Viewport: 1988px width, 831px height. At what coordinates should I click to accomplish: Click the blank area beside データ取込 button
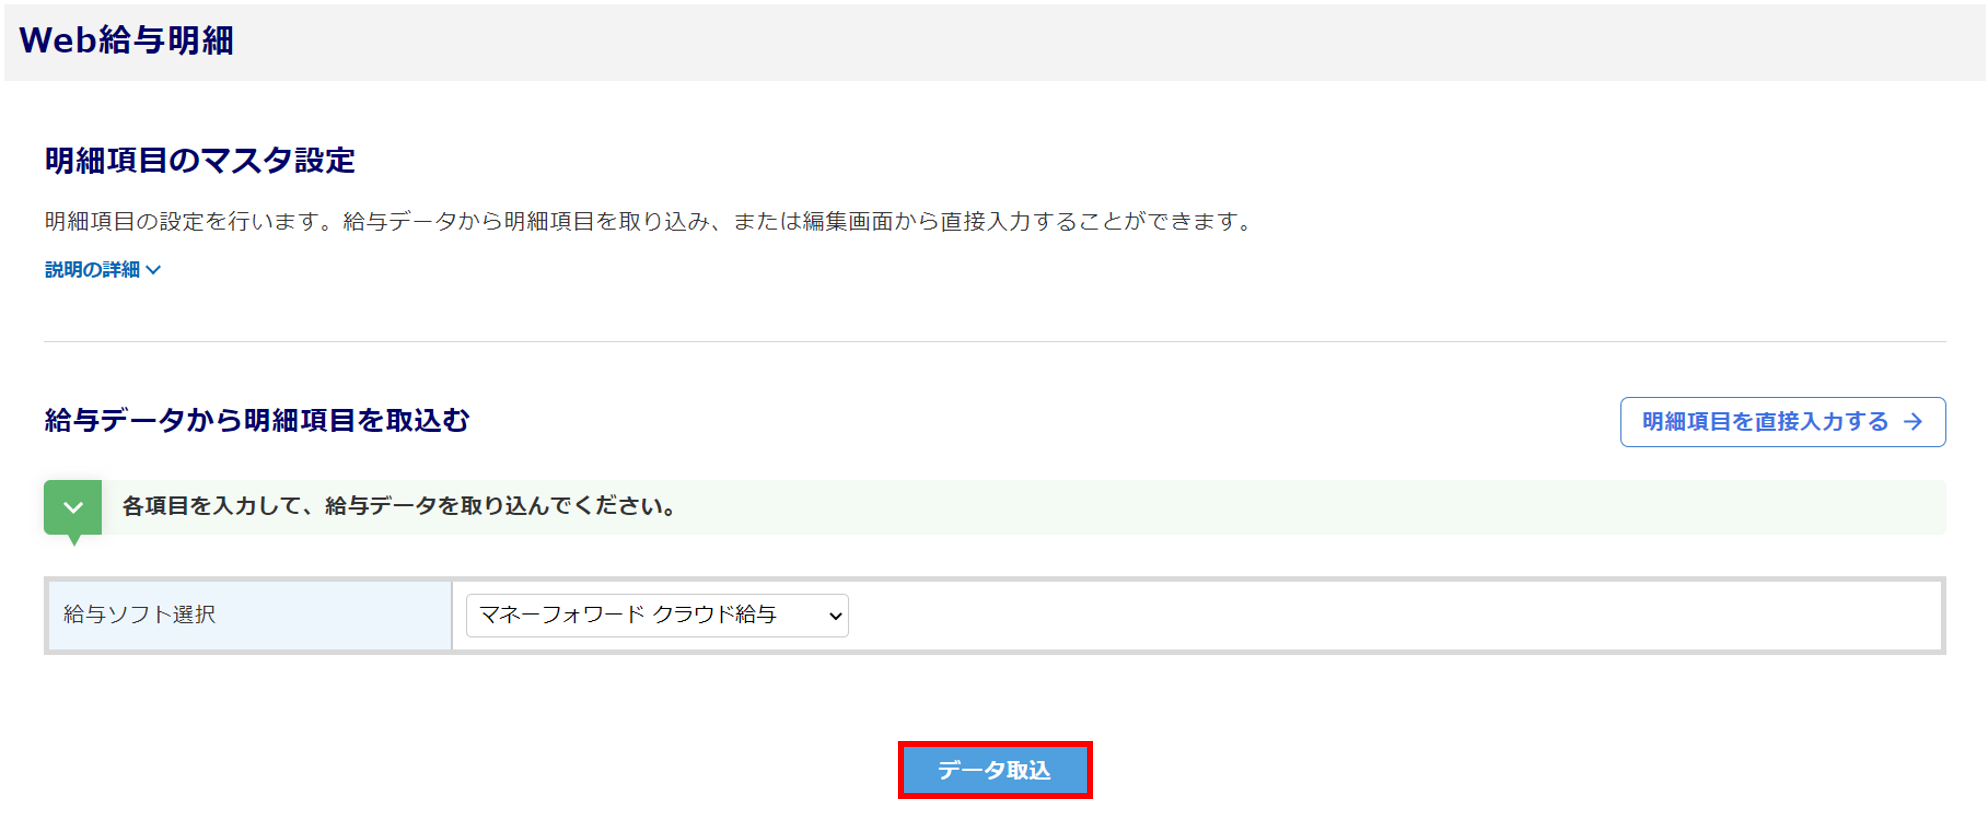pyautogui.click(x=1400, y=770)
